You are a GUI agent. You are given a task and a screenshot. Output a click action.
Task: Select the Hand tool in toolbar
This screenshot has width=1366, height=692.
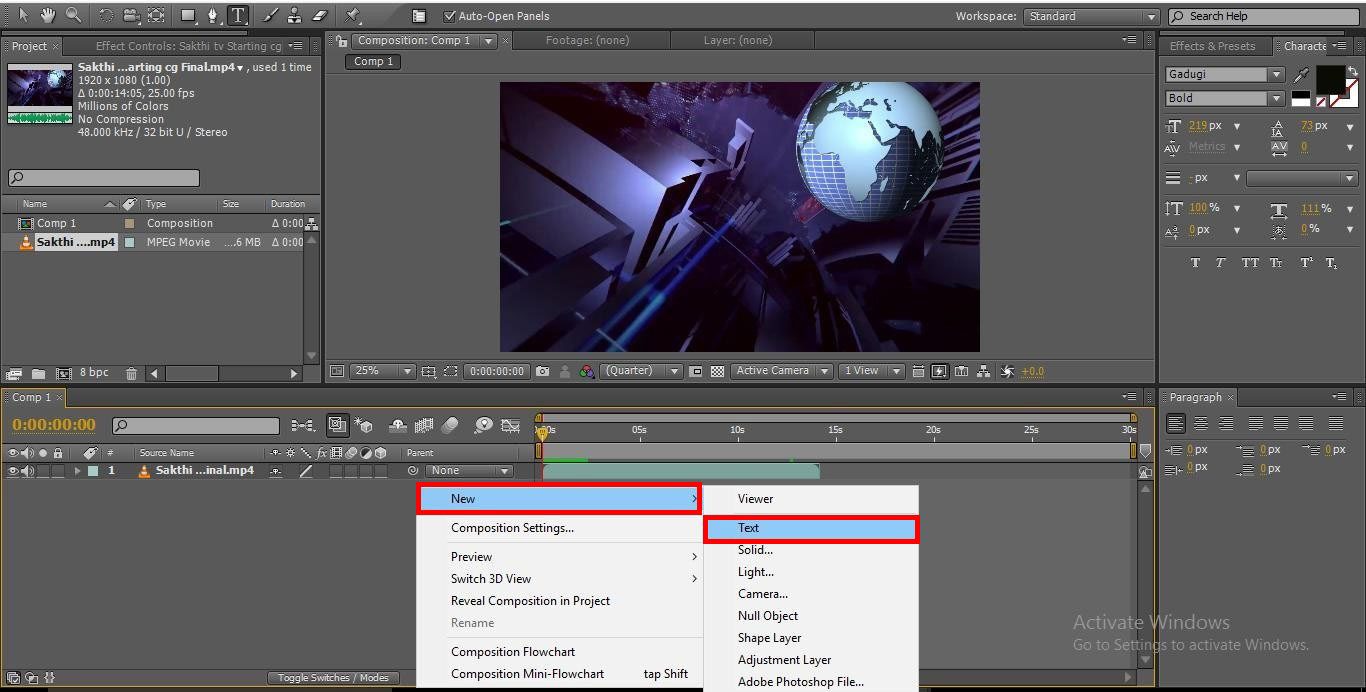[48, 15]
